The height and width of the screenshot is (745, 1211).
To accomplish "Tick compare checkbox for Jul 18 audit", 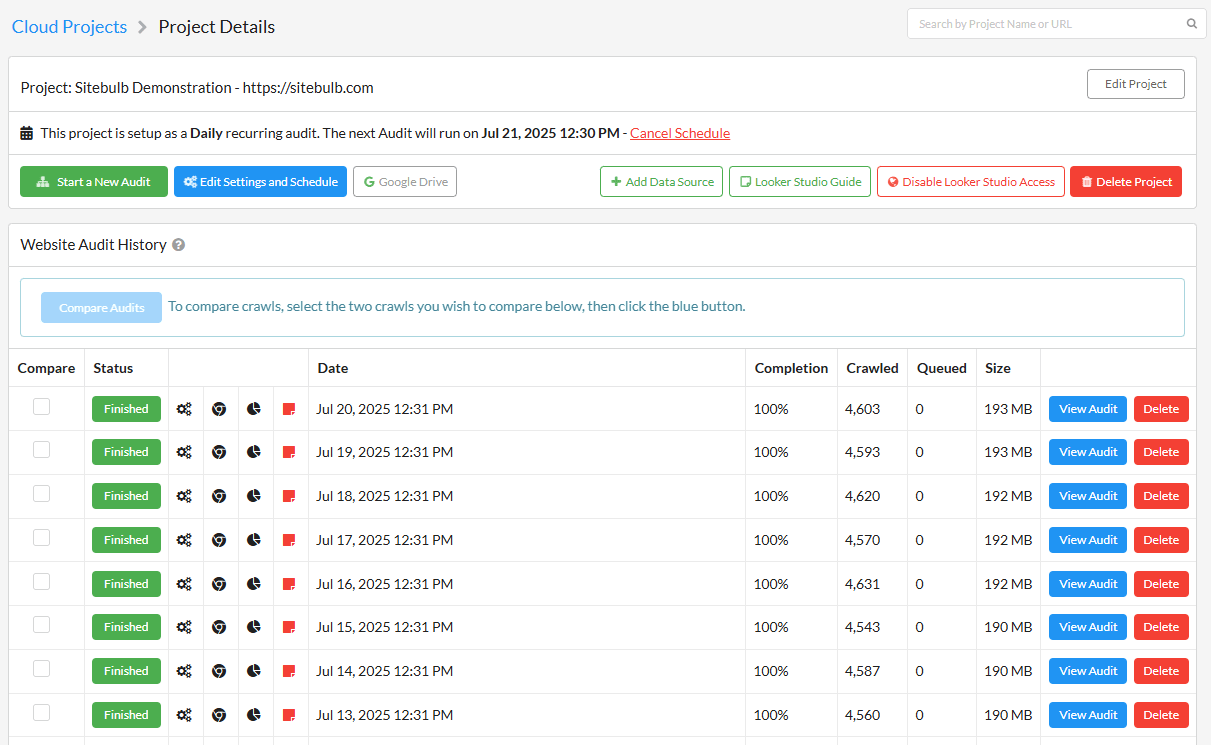I will pyautogui.click(x=41, y=493).
